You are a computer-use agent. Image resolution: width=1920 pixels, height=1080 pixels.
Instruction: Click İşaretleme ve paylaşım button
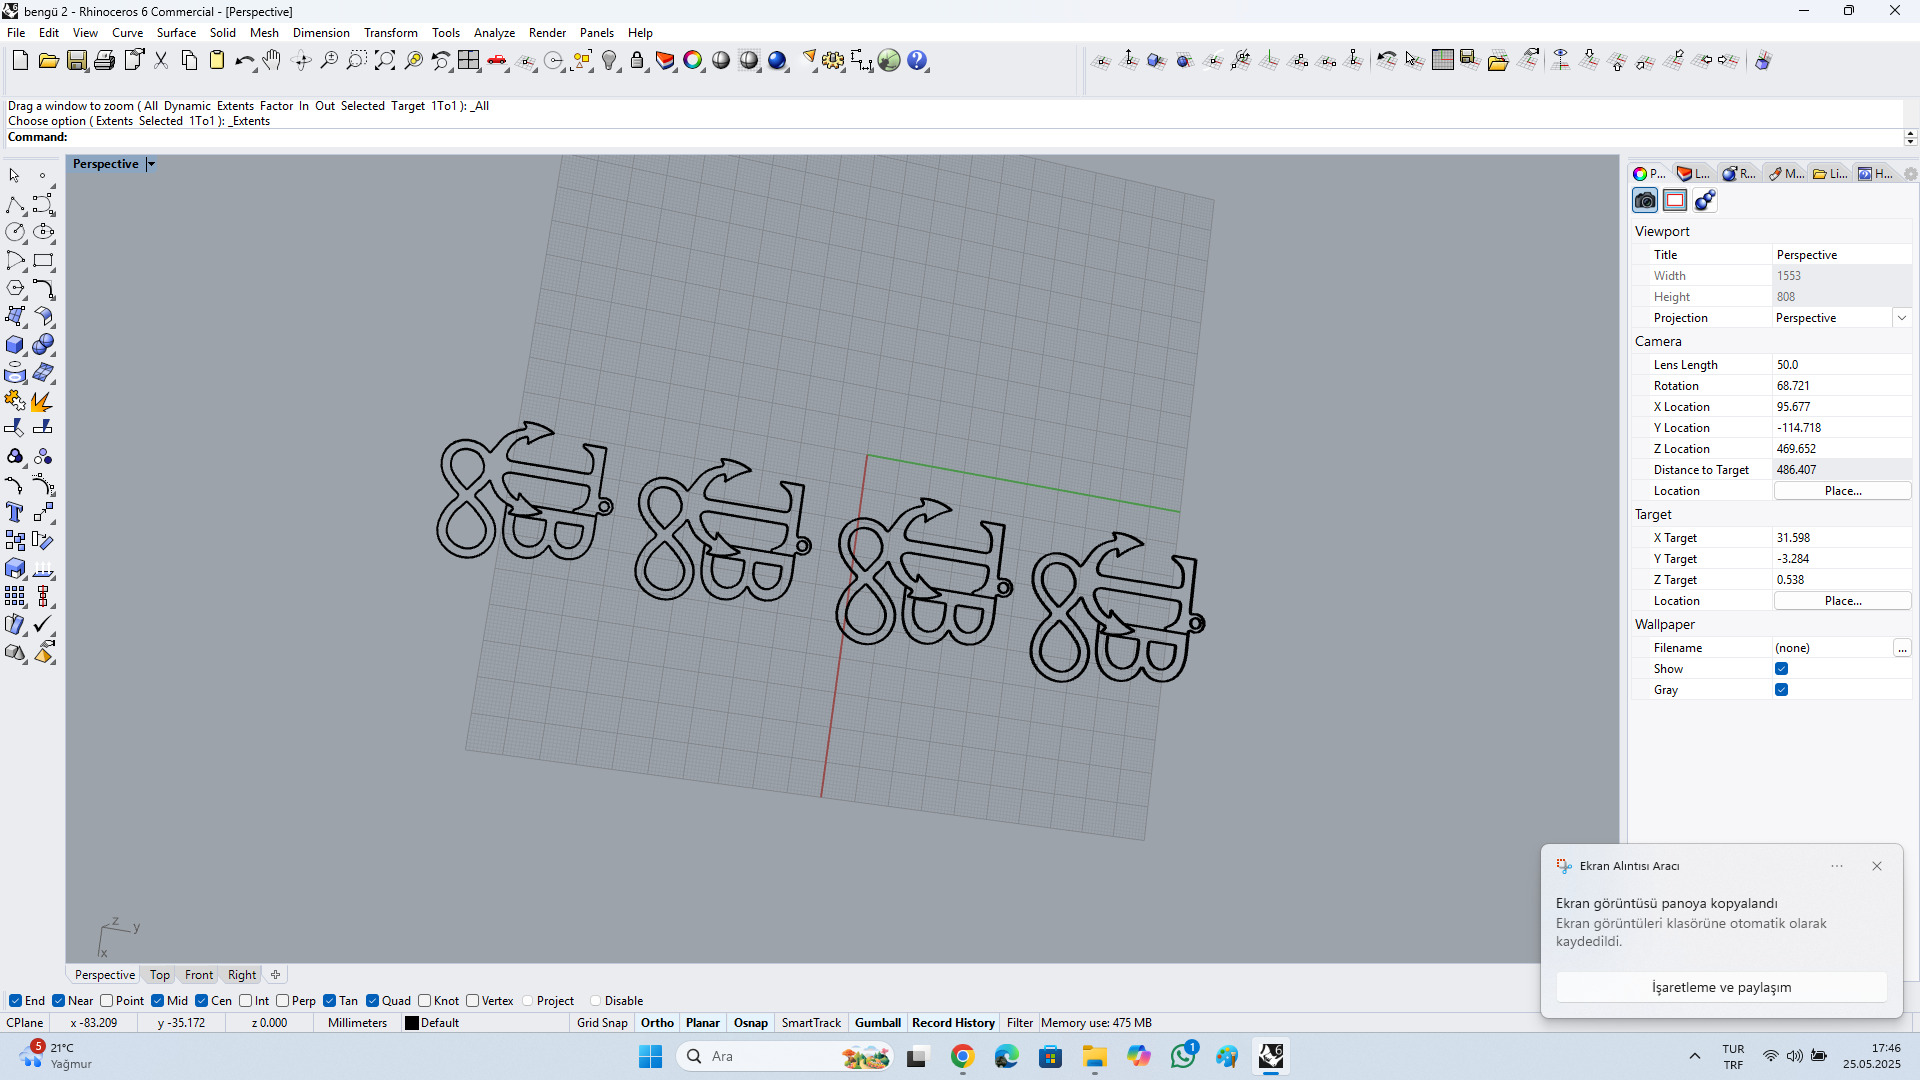click(x=1720, y=987)
